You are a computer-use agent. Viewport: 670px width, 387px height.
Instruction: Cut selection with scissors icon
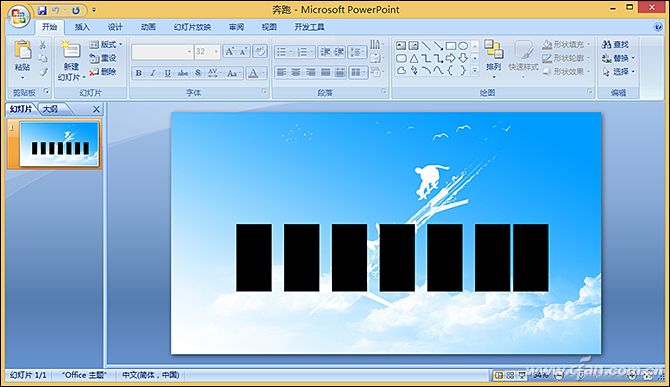[x=43, y=45]
